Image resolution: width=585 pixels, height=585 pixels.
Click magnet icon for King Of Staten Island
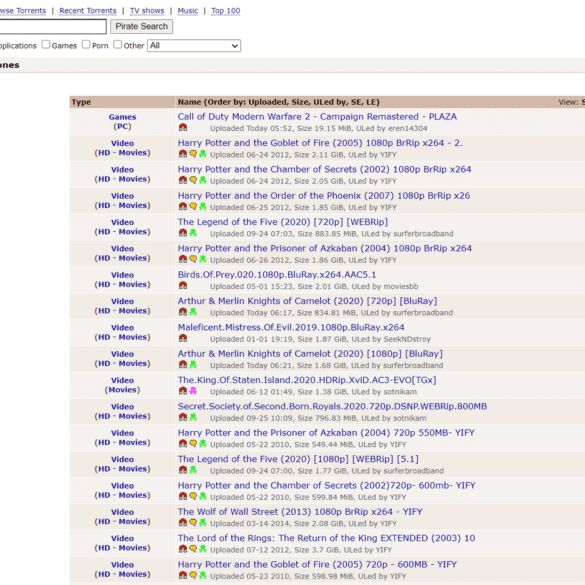pyautogui.click(x=183, y=391)
